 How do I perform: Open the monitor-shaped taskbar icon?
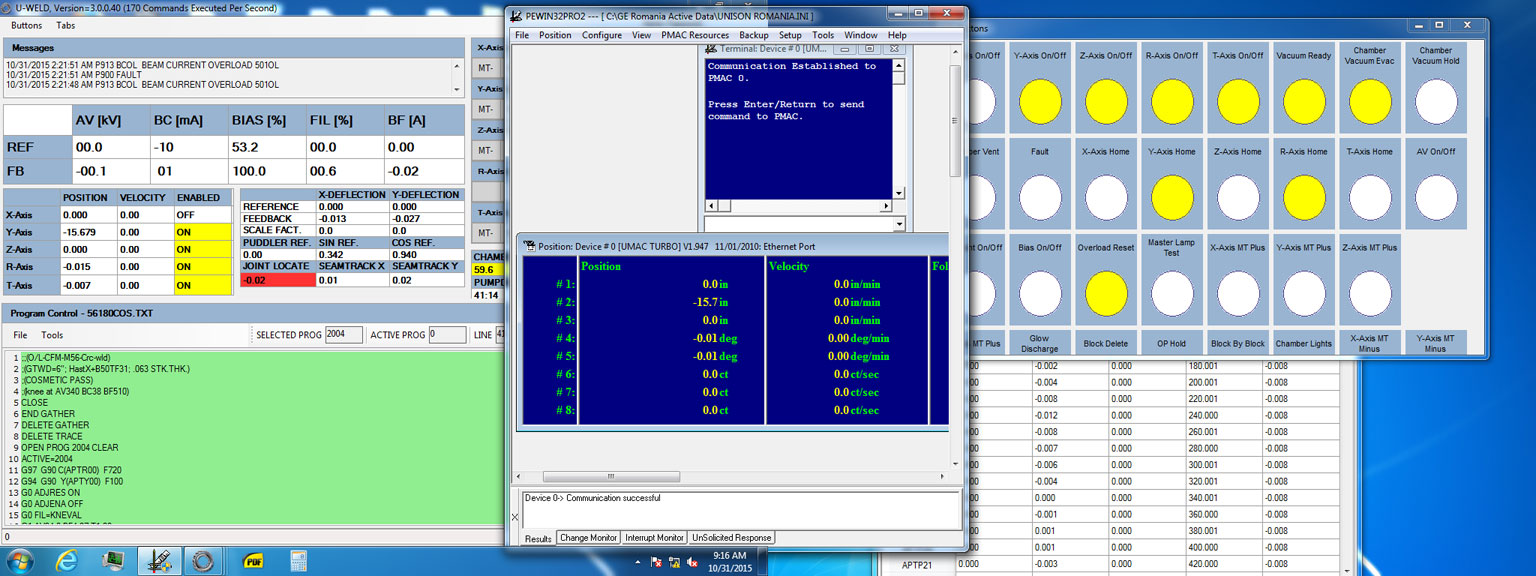(112, 560)
